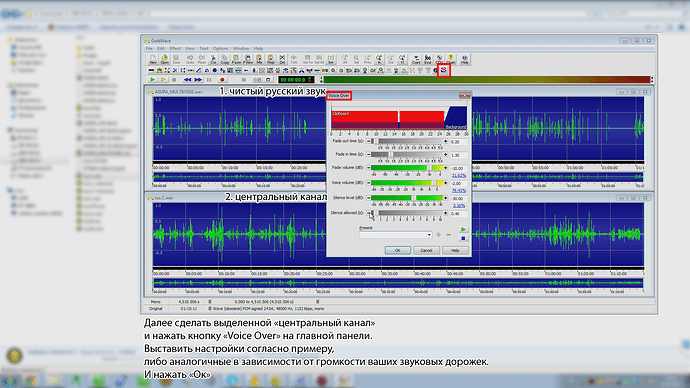The width and height of the screenshot is (690, 388).
Task: Click the Fade in time slider handle
Action: [x=391, y=154]
